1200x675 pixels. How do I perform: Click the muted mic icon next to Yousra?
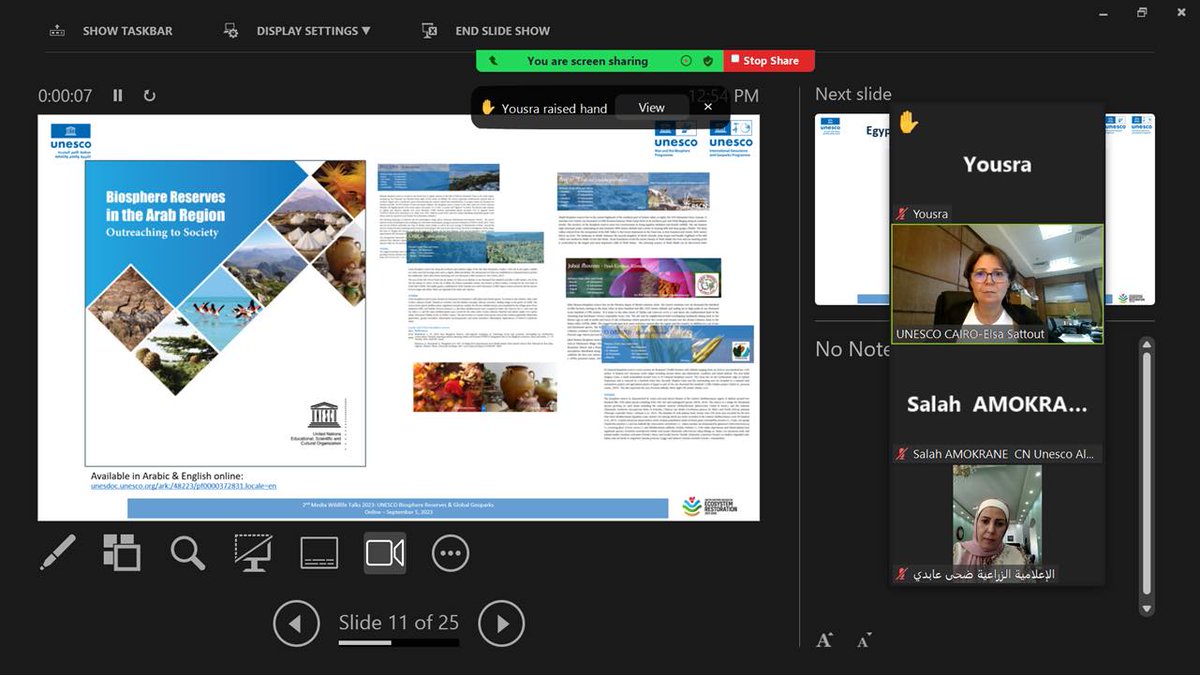pos(901,214)
